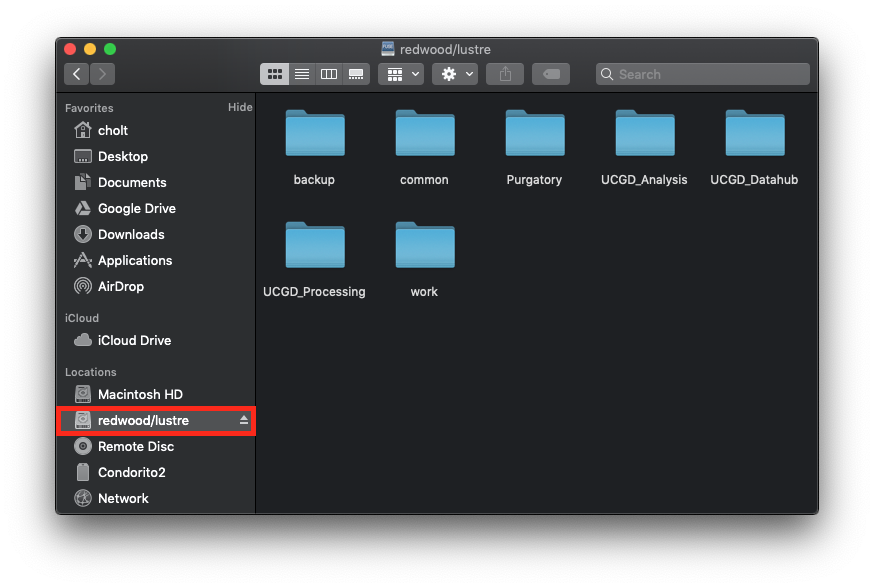Viewport: 874px width, 588px height.
Task: Open the cholt home folder in the sidebar
Action: tap(156, 130)
